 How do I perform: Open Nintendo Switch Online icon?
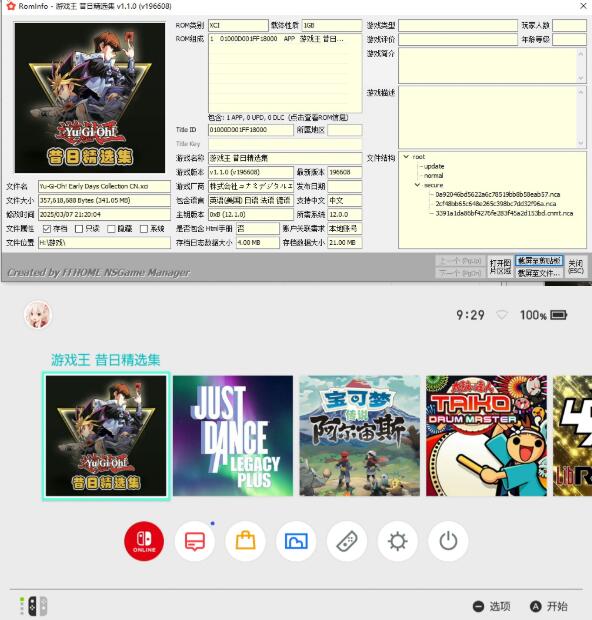(144, 541)
